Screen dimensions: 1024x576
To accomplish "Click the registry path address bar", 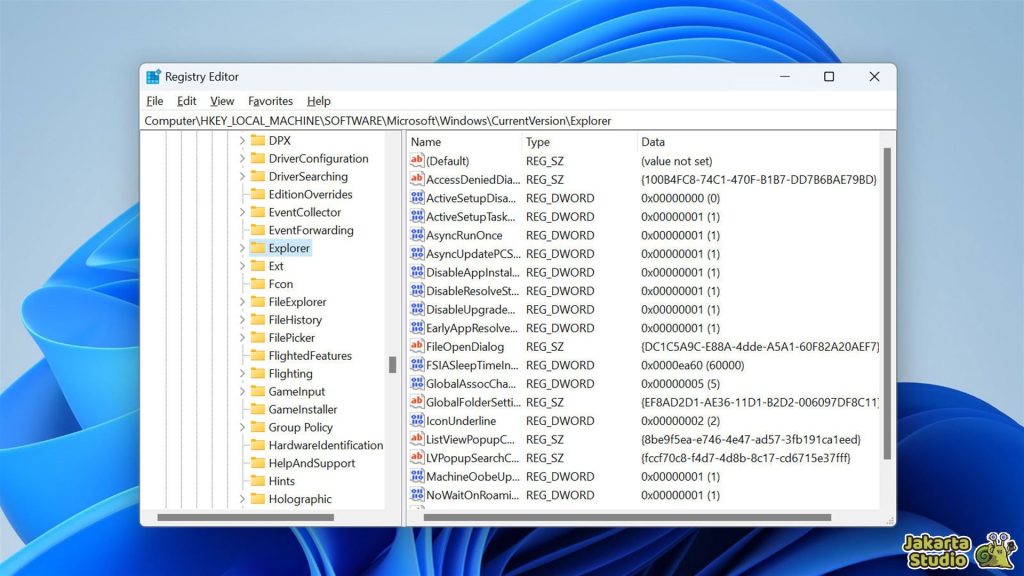I will [x=400, y=120].
